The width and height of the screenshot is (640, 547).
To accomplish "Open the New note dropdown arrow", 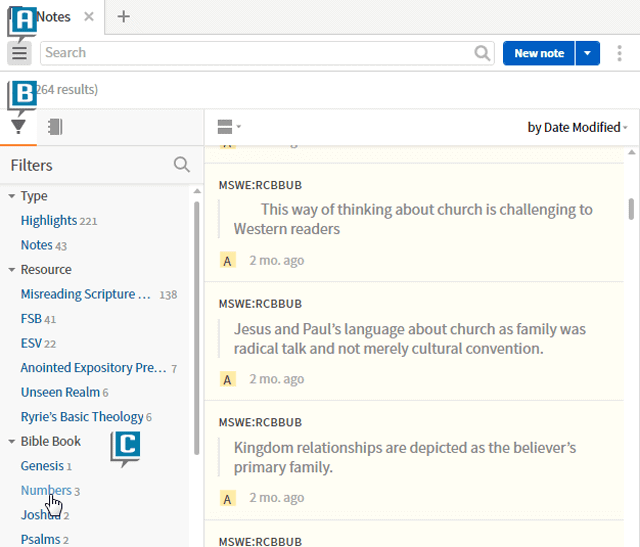I will click(x=587, y=53).
